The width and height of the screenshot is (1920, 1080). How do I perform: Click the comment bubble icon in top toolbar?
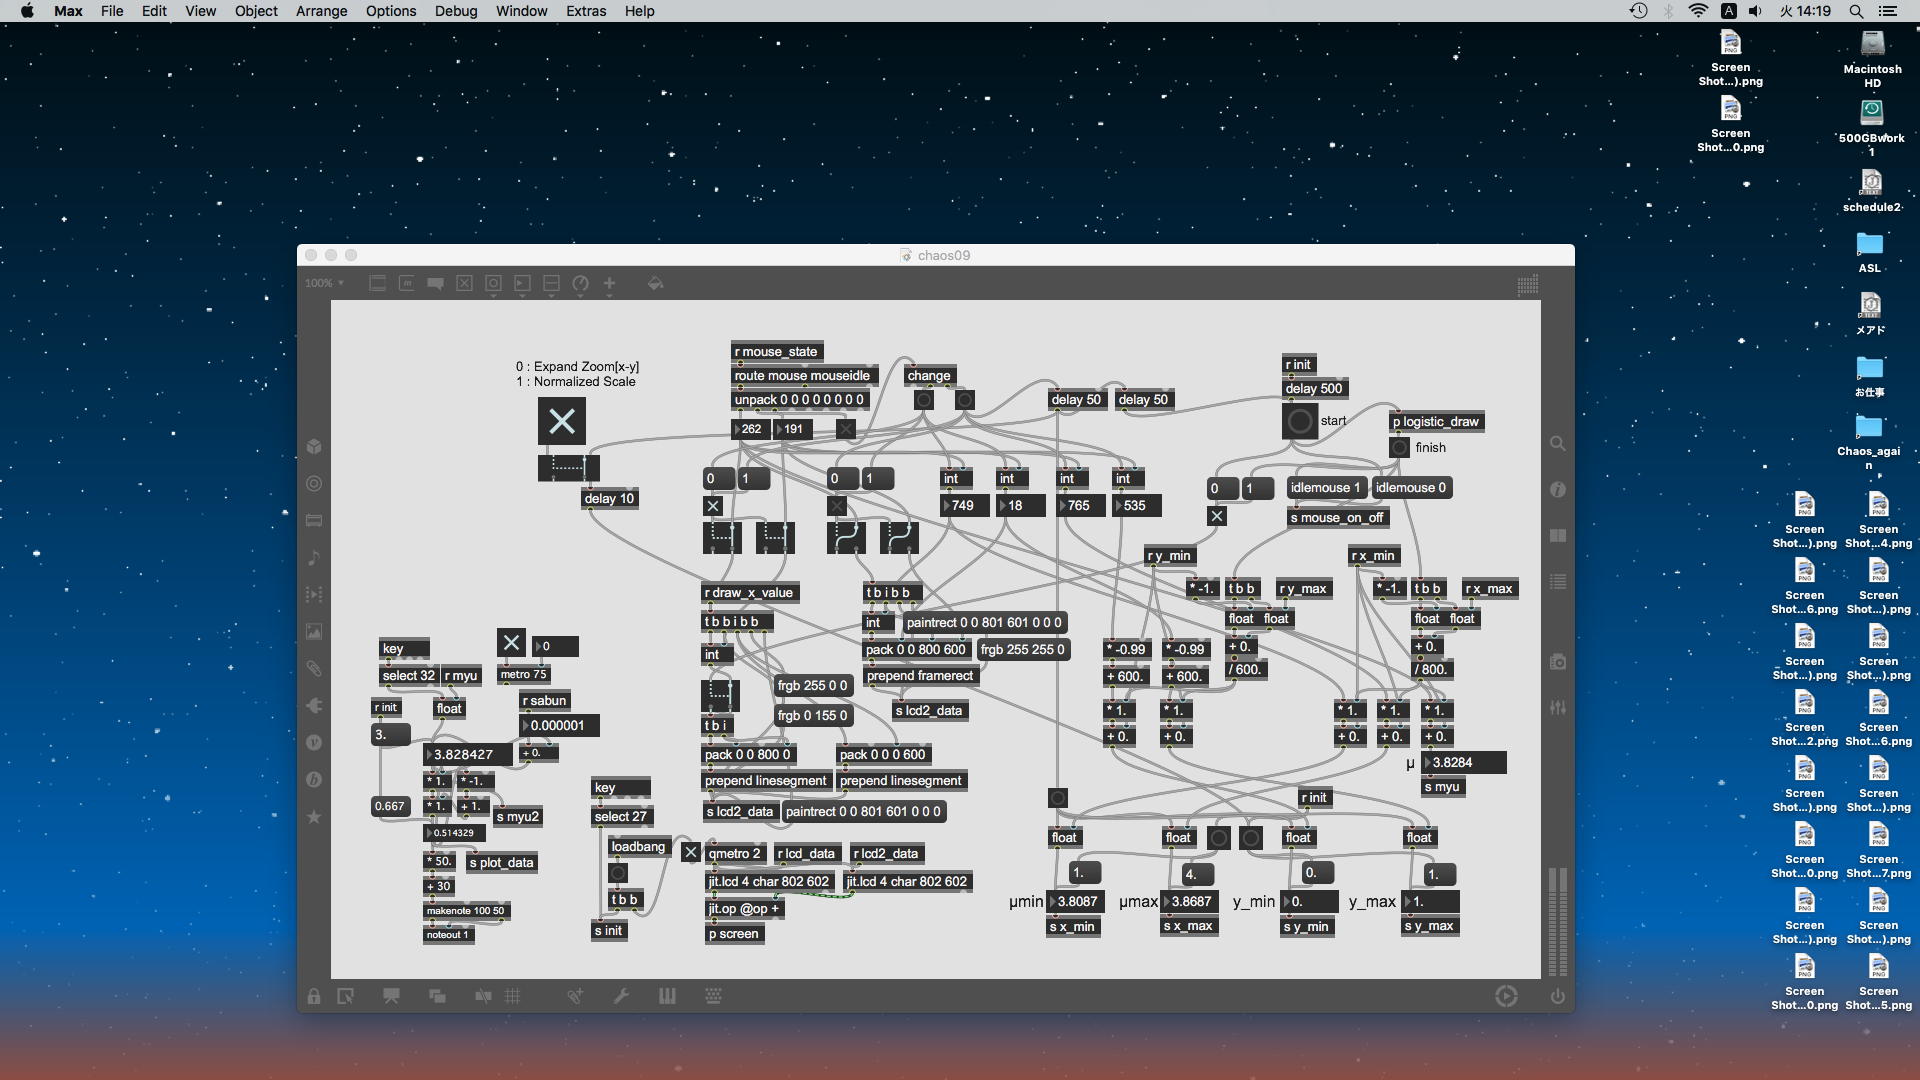click(435, 284)
